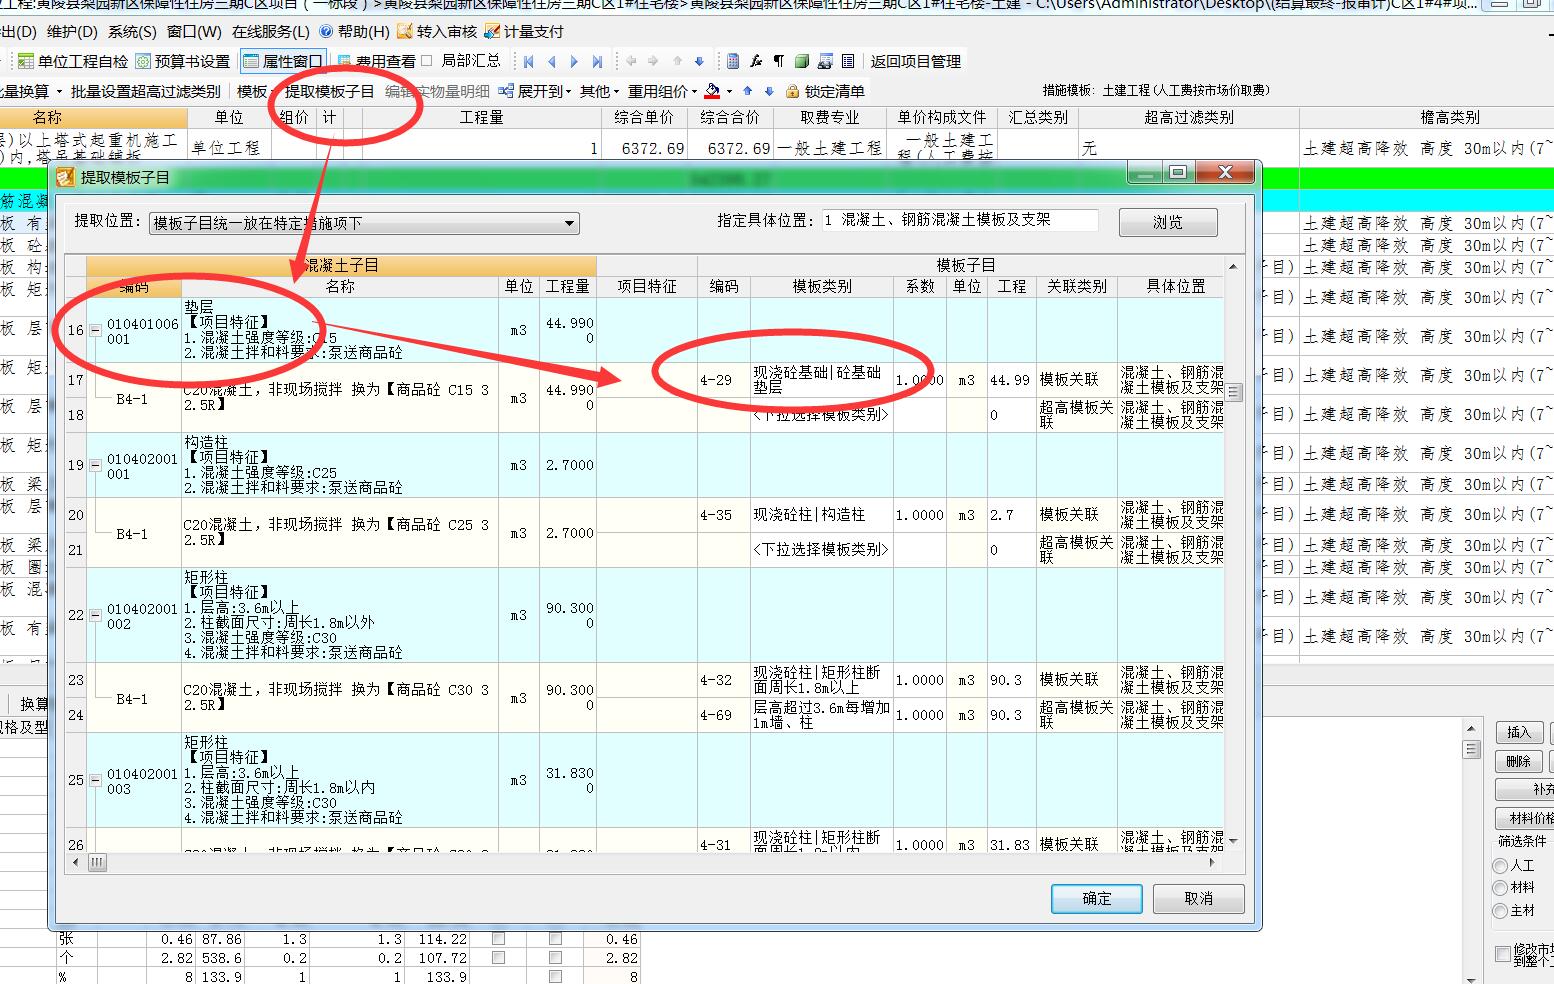Click the blue down-arrow move icon in top toolbar
The image size is (1554, 984).
[699, 61]
